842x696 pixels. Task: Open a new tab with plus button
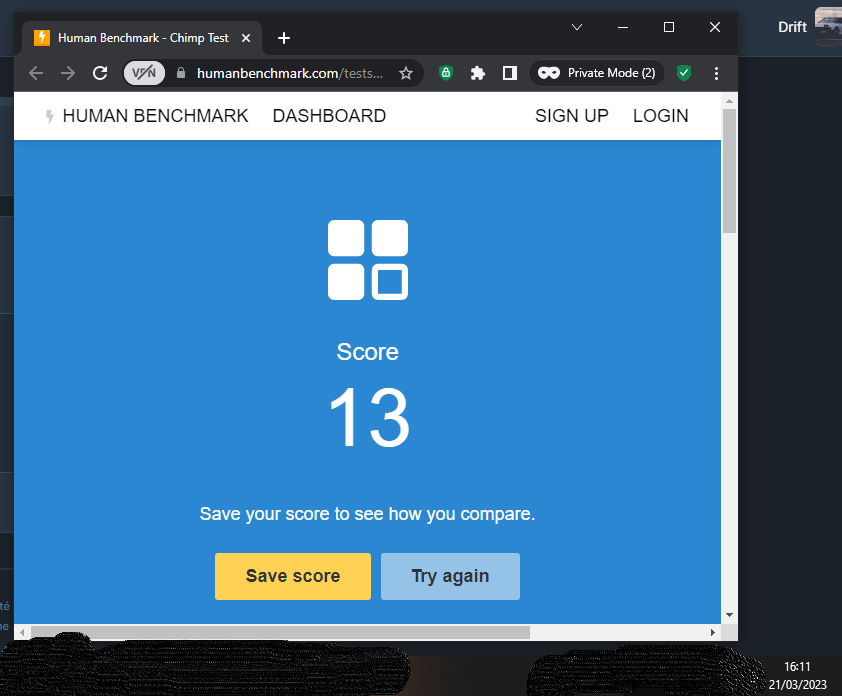coord(284,38)
